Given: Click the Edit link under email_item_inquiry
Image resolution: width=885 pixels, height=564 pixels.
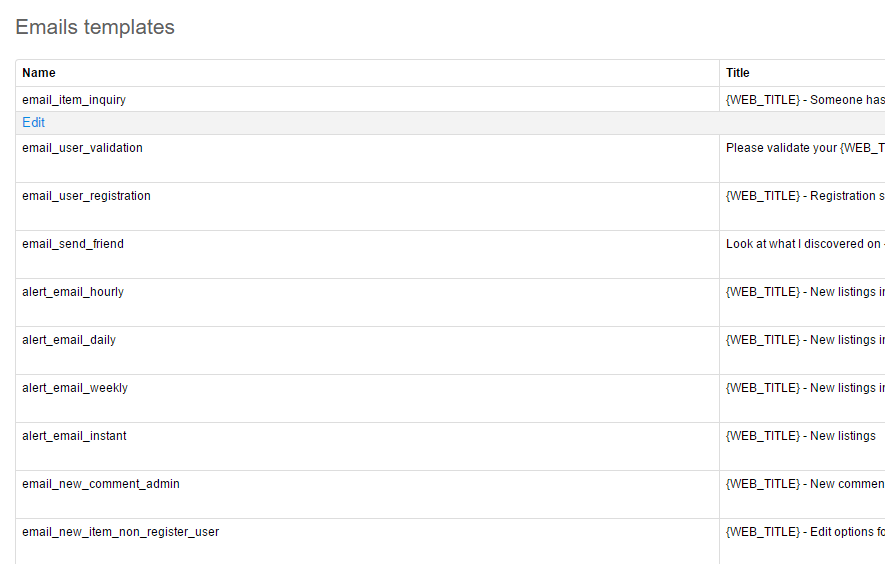Looking at the screenshot, I should click(33, 123).
